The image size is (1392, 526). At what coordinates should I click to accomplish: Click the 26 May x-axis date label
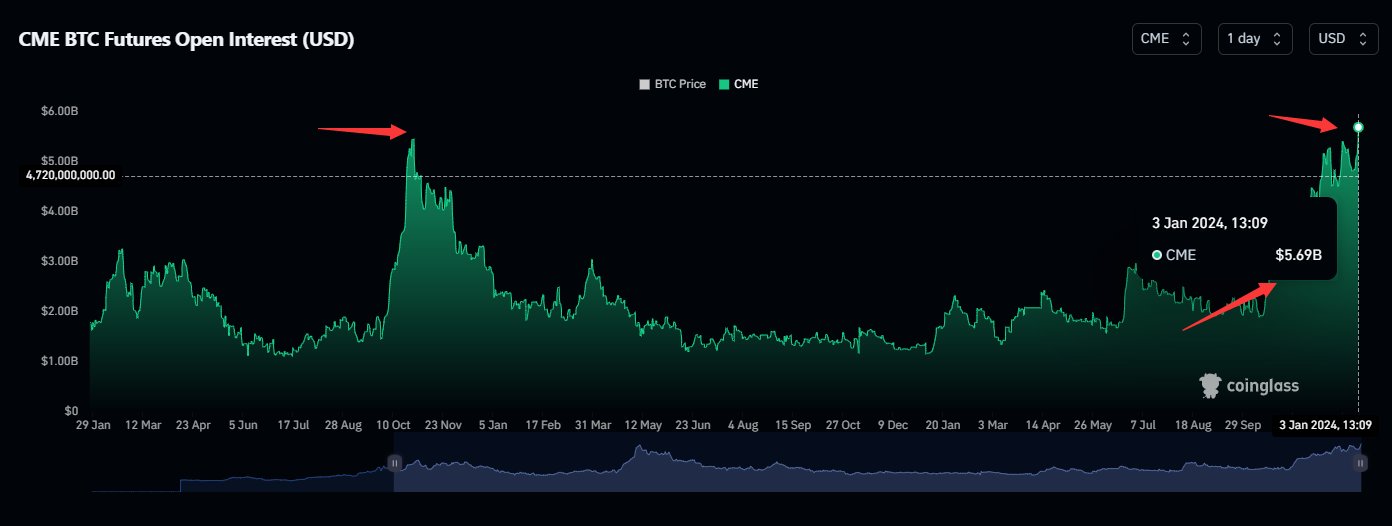[1093, 425]
